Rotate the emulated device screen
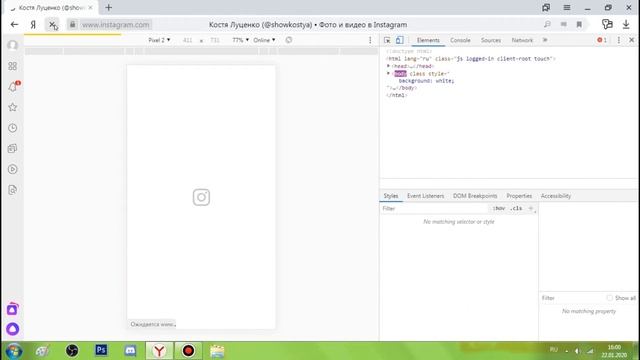 click(x=289, y=40)
